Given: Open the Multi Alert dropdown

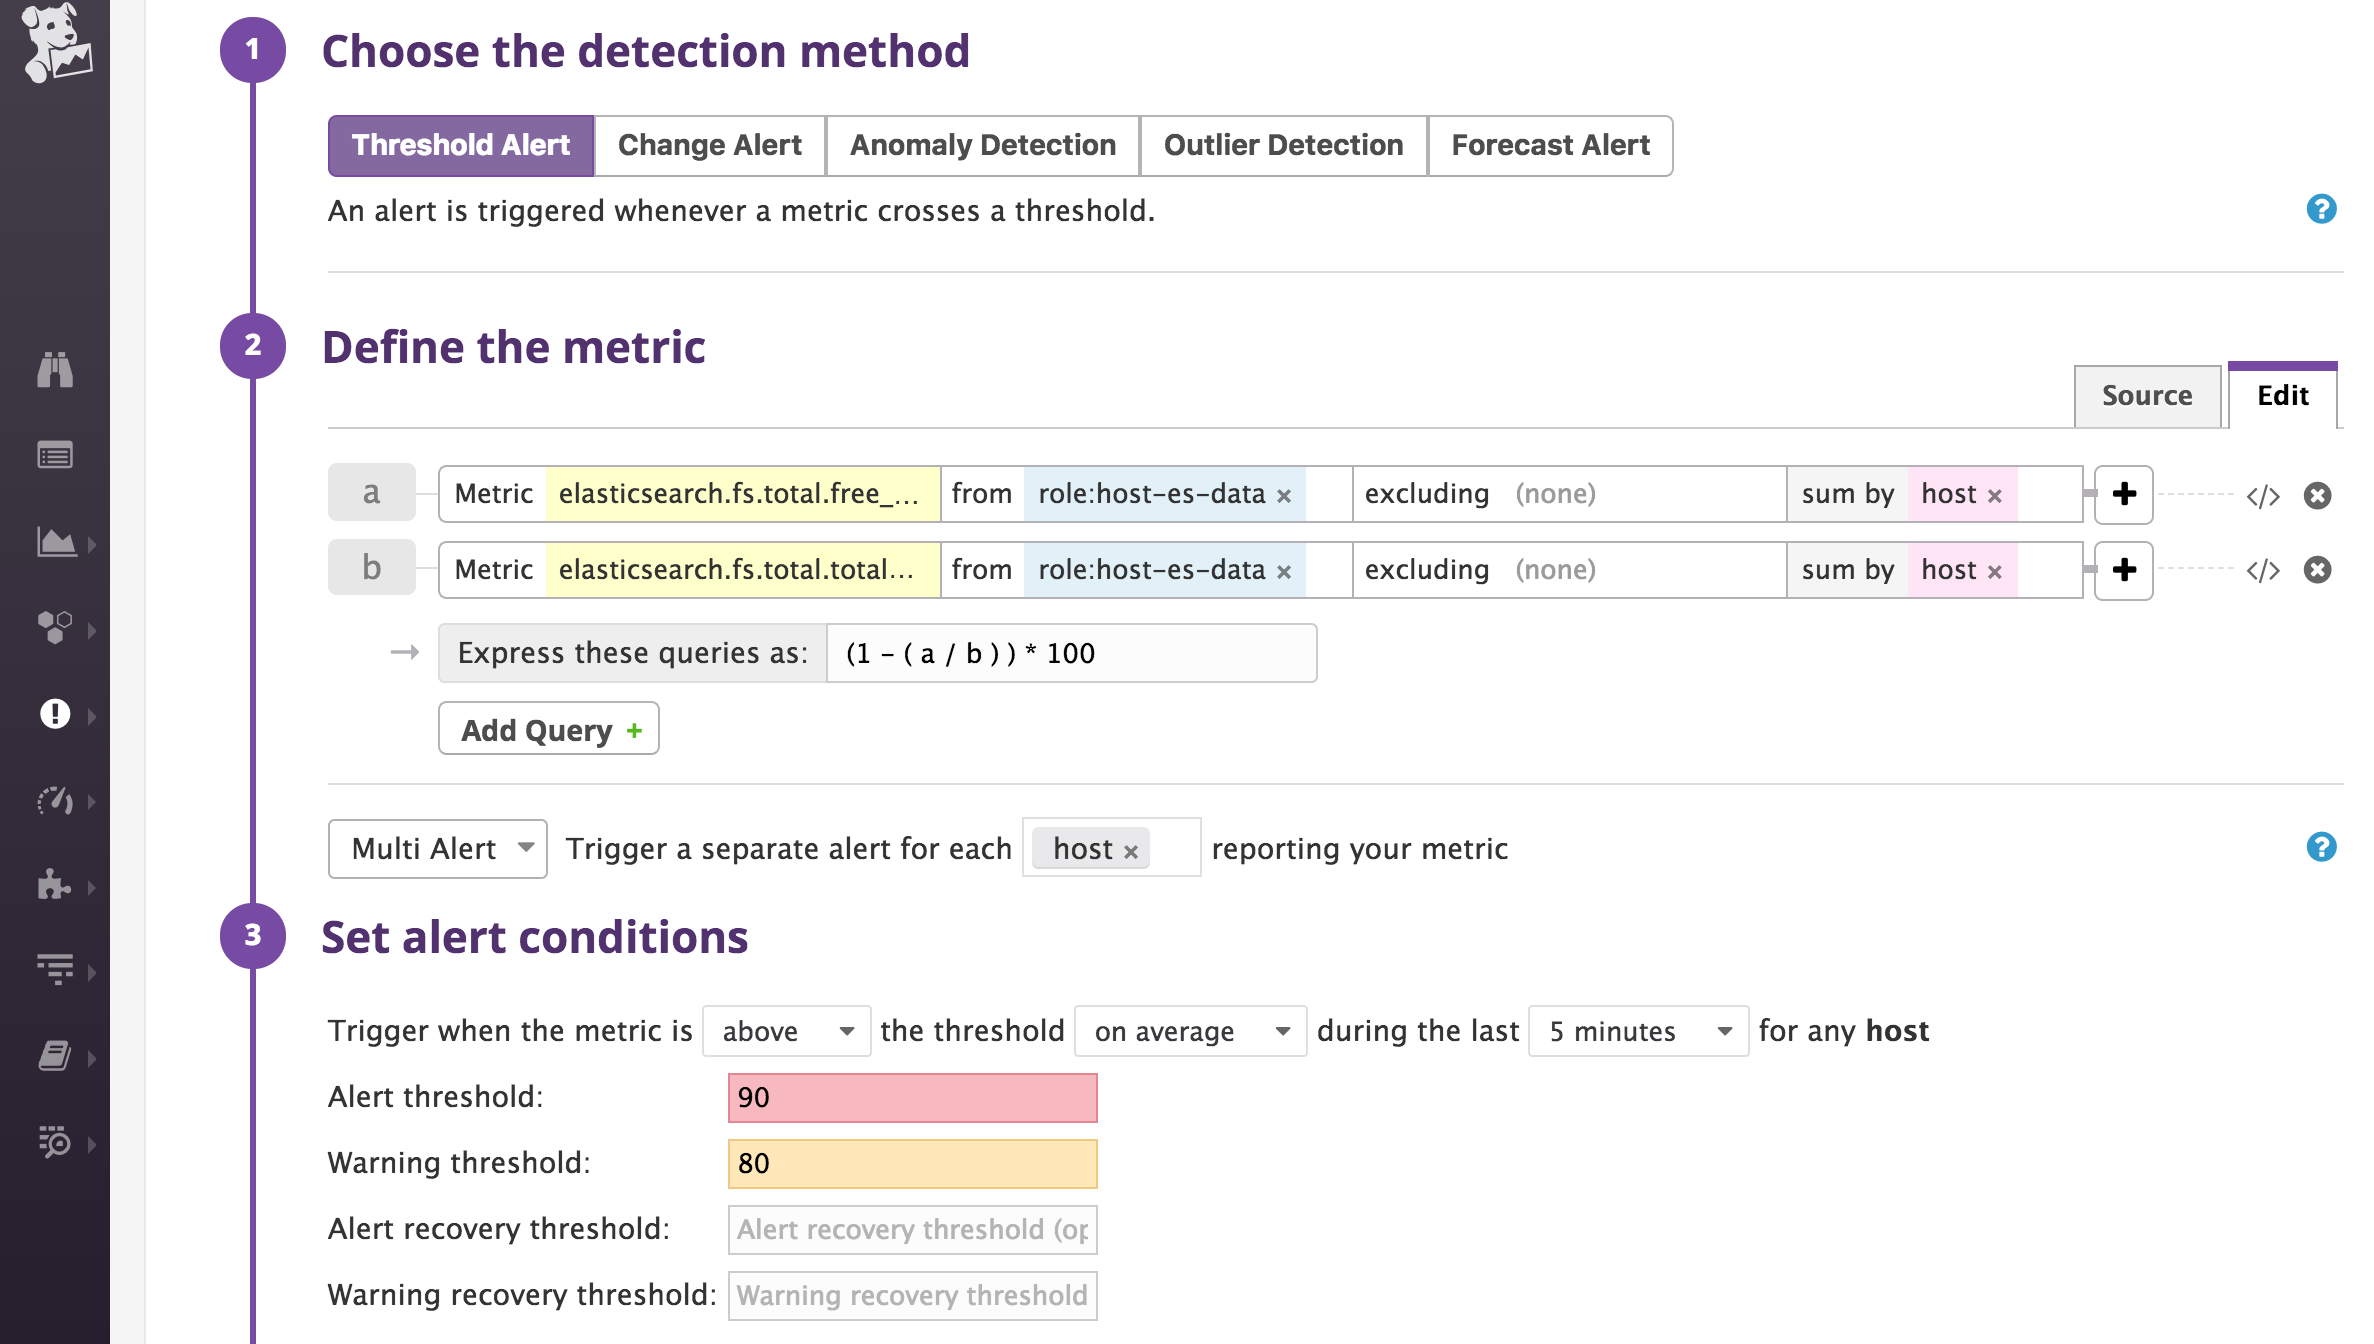Looking at the screenshot, I should coord(437,848).
